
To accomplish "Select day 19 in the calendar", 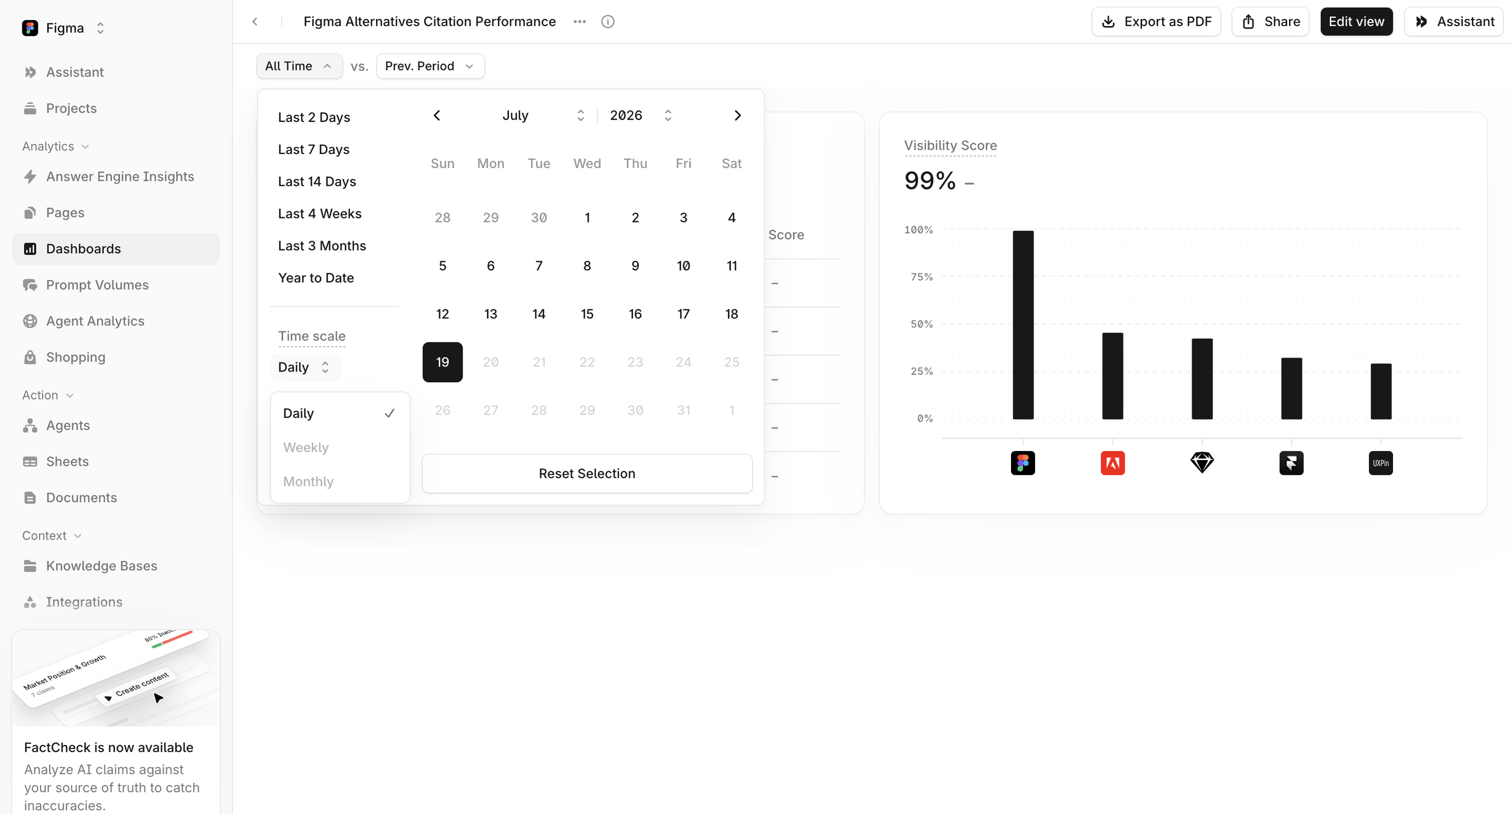I will pos(442,362).
